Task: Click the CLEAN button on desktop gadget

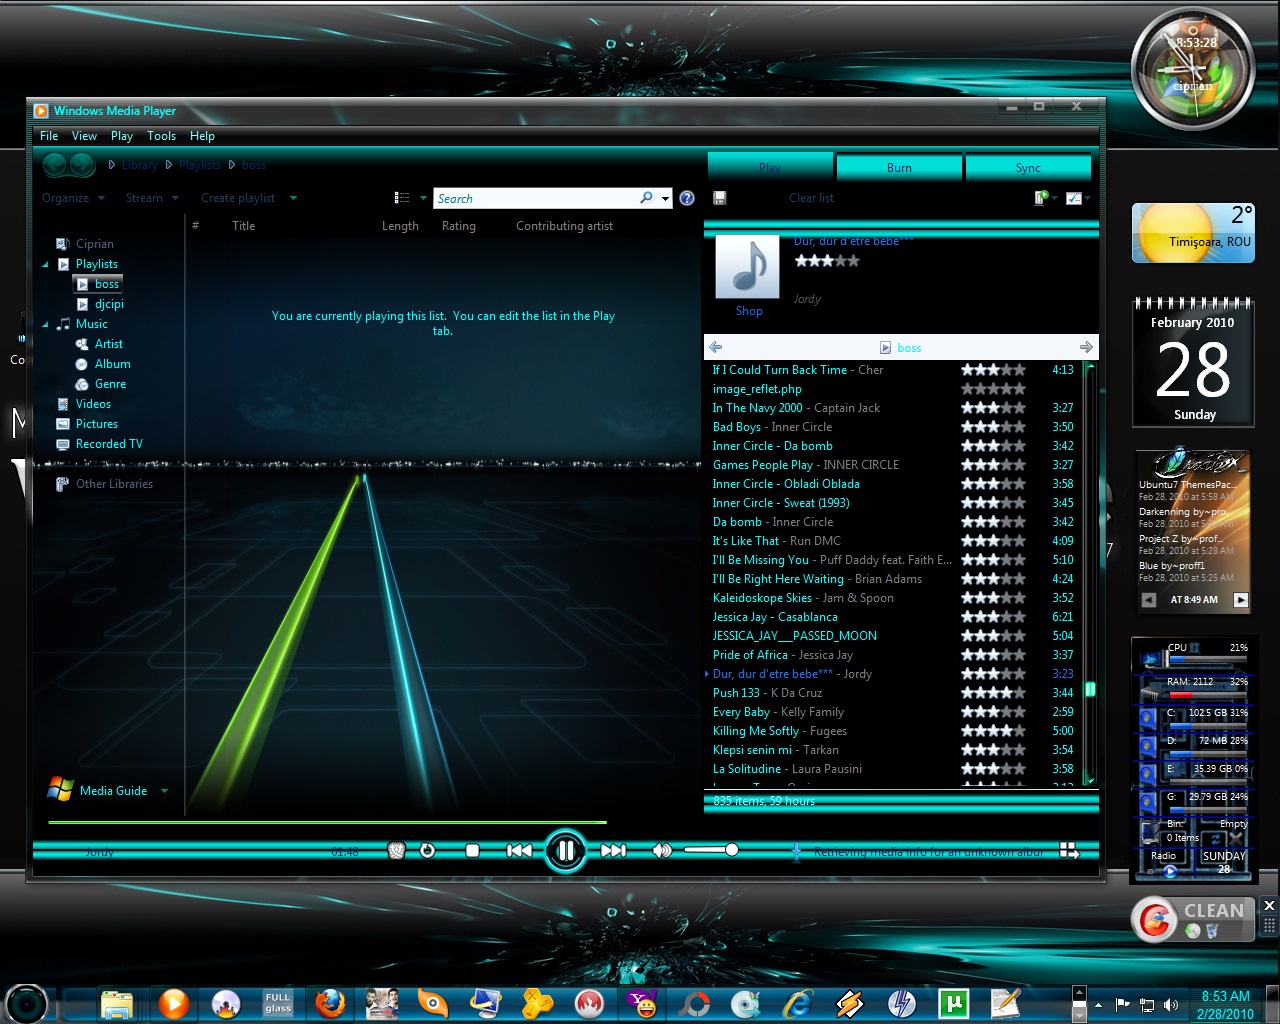Action: pyautogui.click(x=1214, y=910)
